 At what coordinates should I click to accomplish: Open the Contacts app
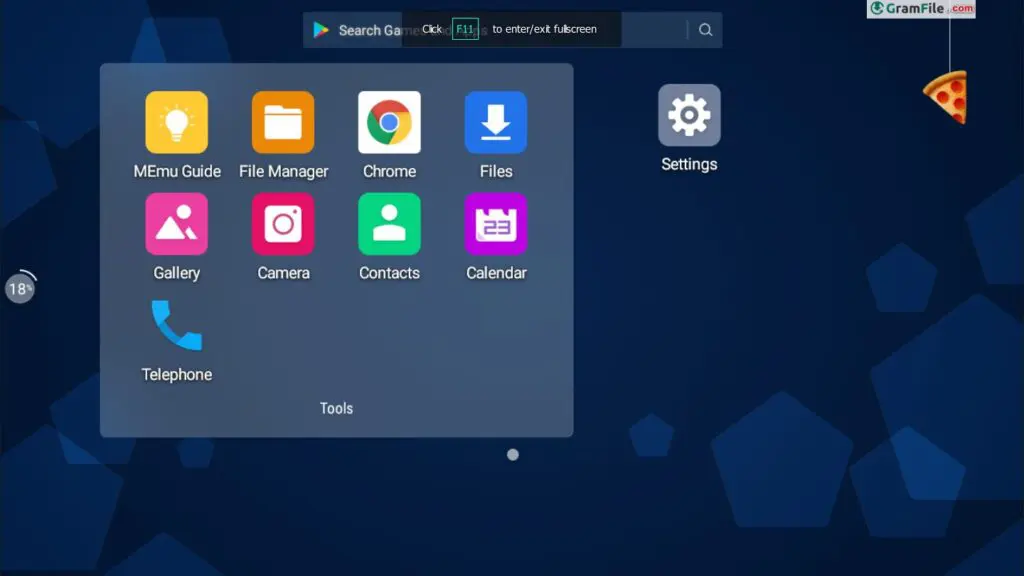click(389, 224)
